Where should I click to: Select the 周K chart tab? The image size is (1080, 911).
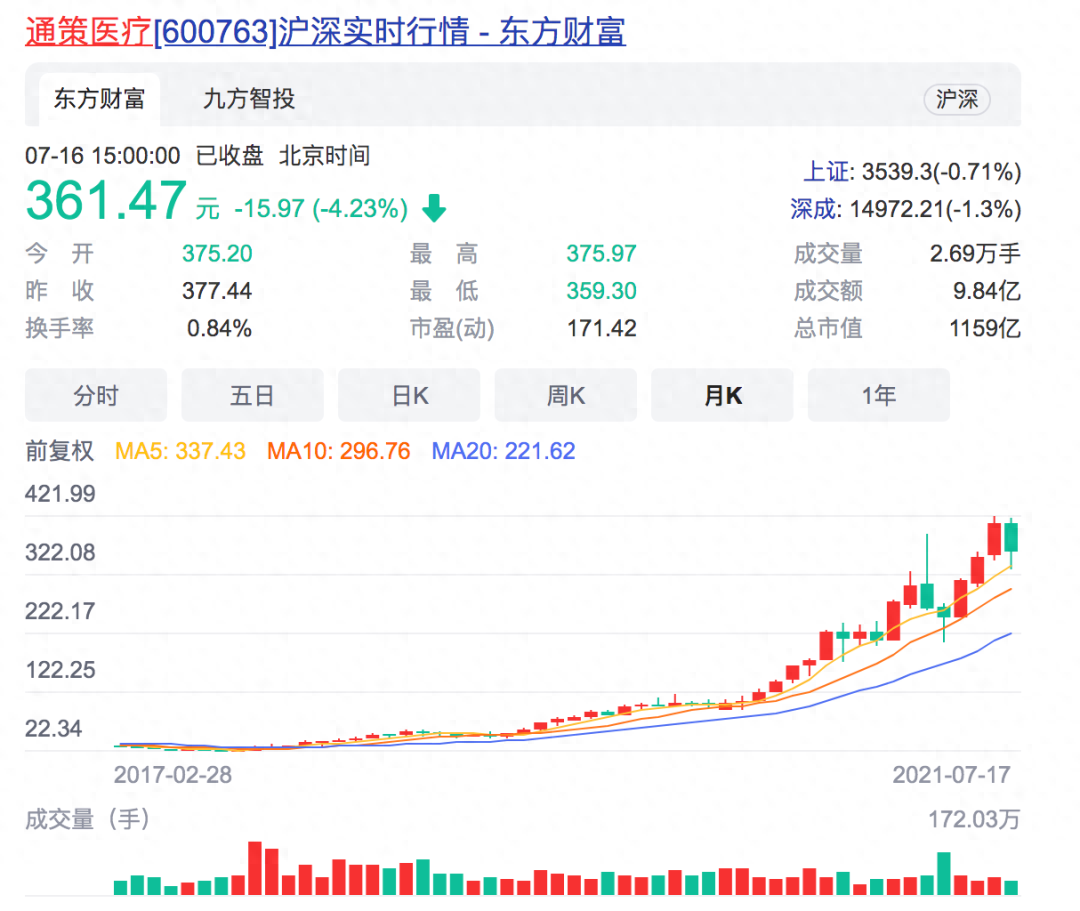(565, 395)
